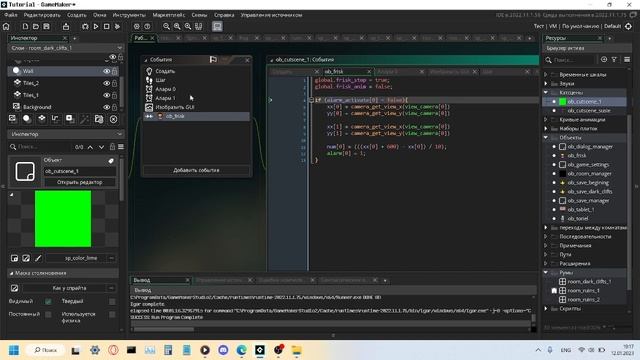This screenshot has height=360, width=640.
Task: Open game options gear icon in toolbar
Action: coord(137,27)
